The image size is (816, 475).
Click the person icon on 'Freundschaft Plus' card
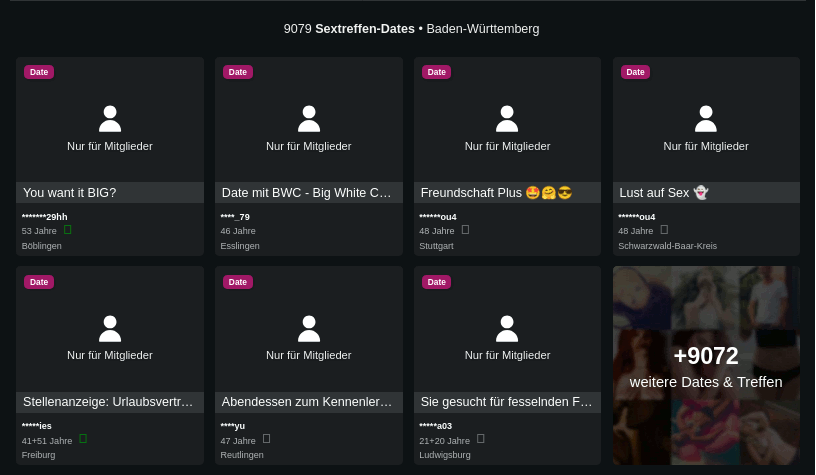tap(507, 119)
